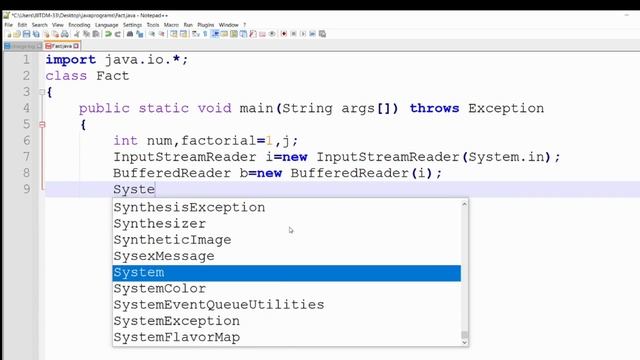
Task: Open the Plugins menu
Action: click(206, 25)
